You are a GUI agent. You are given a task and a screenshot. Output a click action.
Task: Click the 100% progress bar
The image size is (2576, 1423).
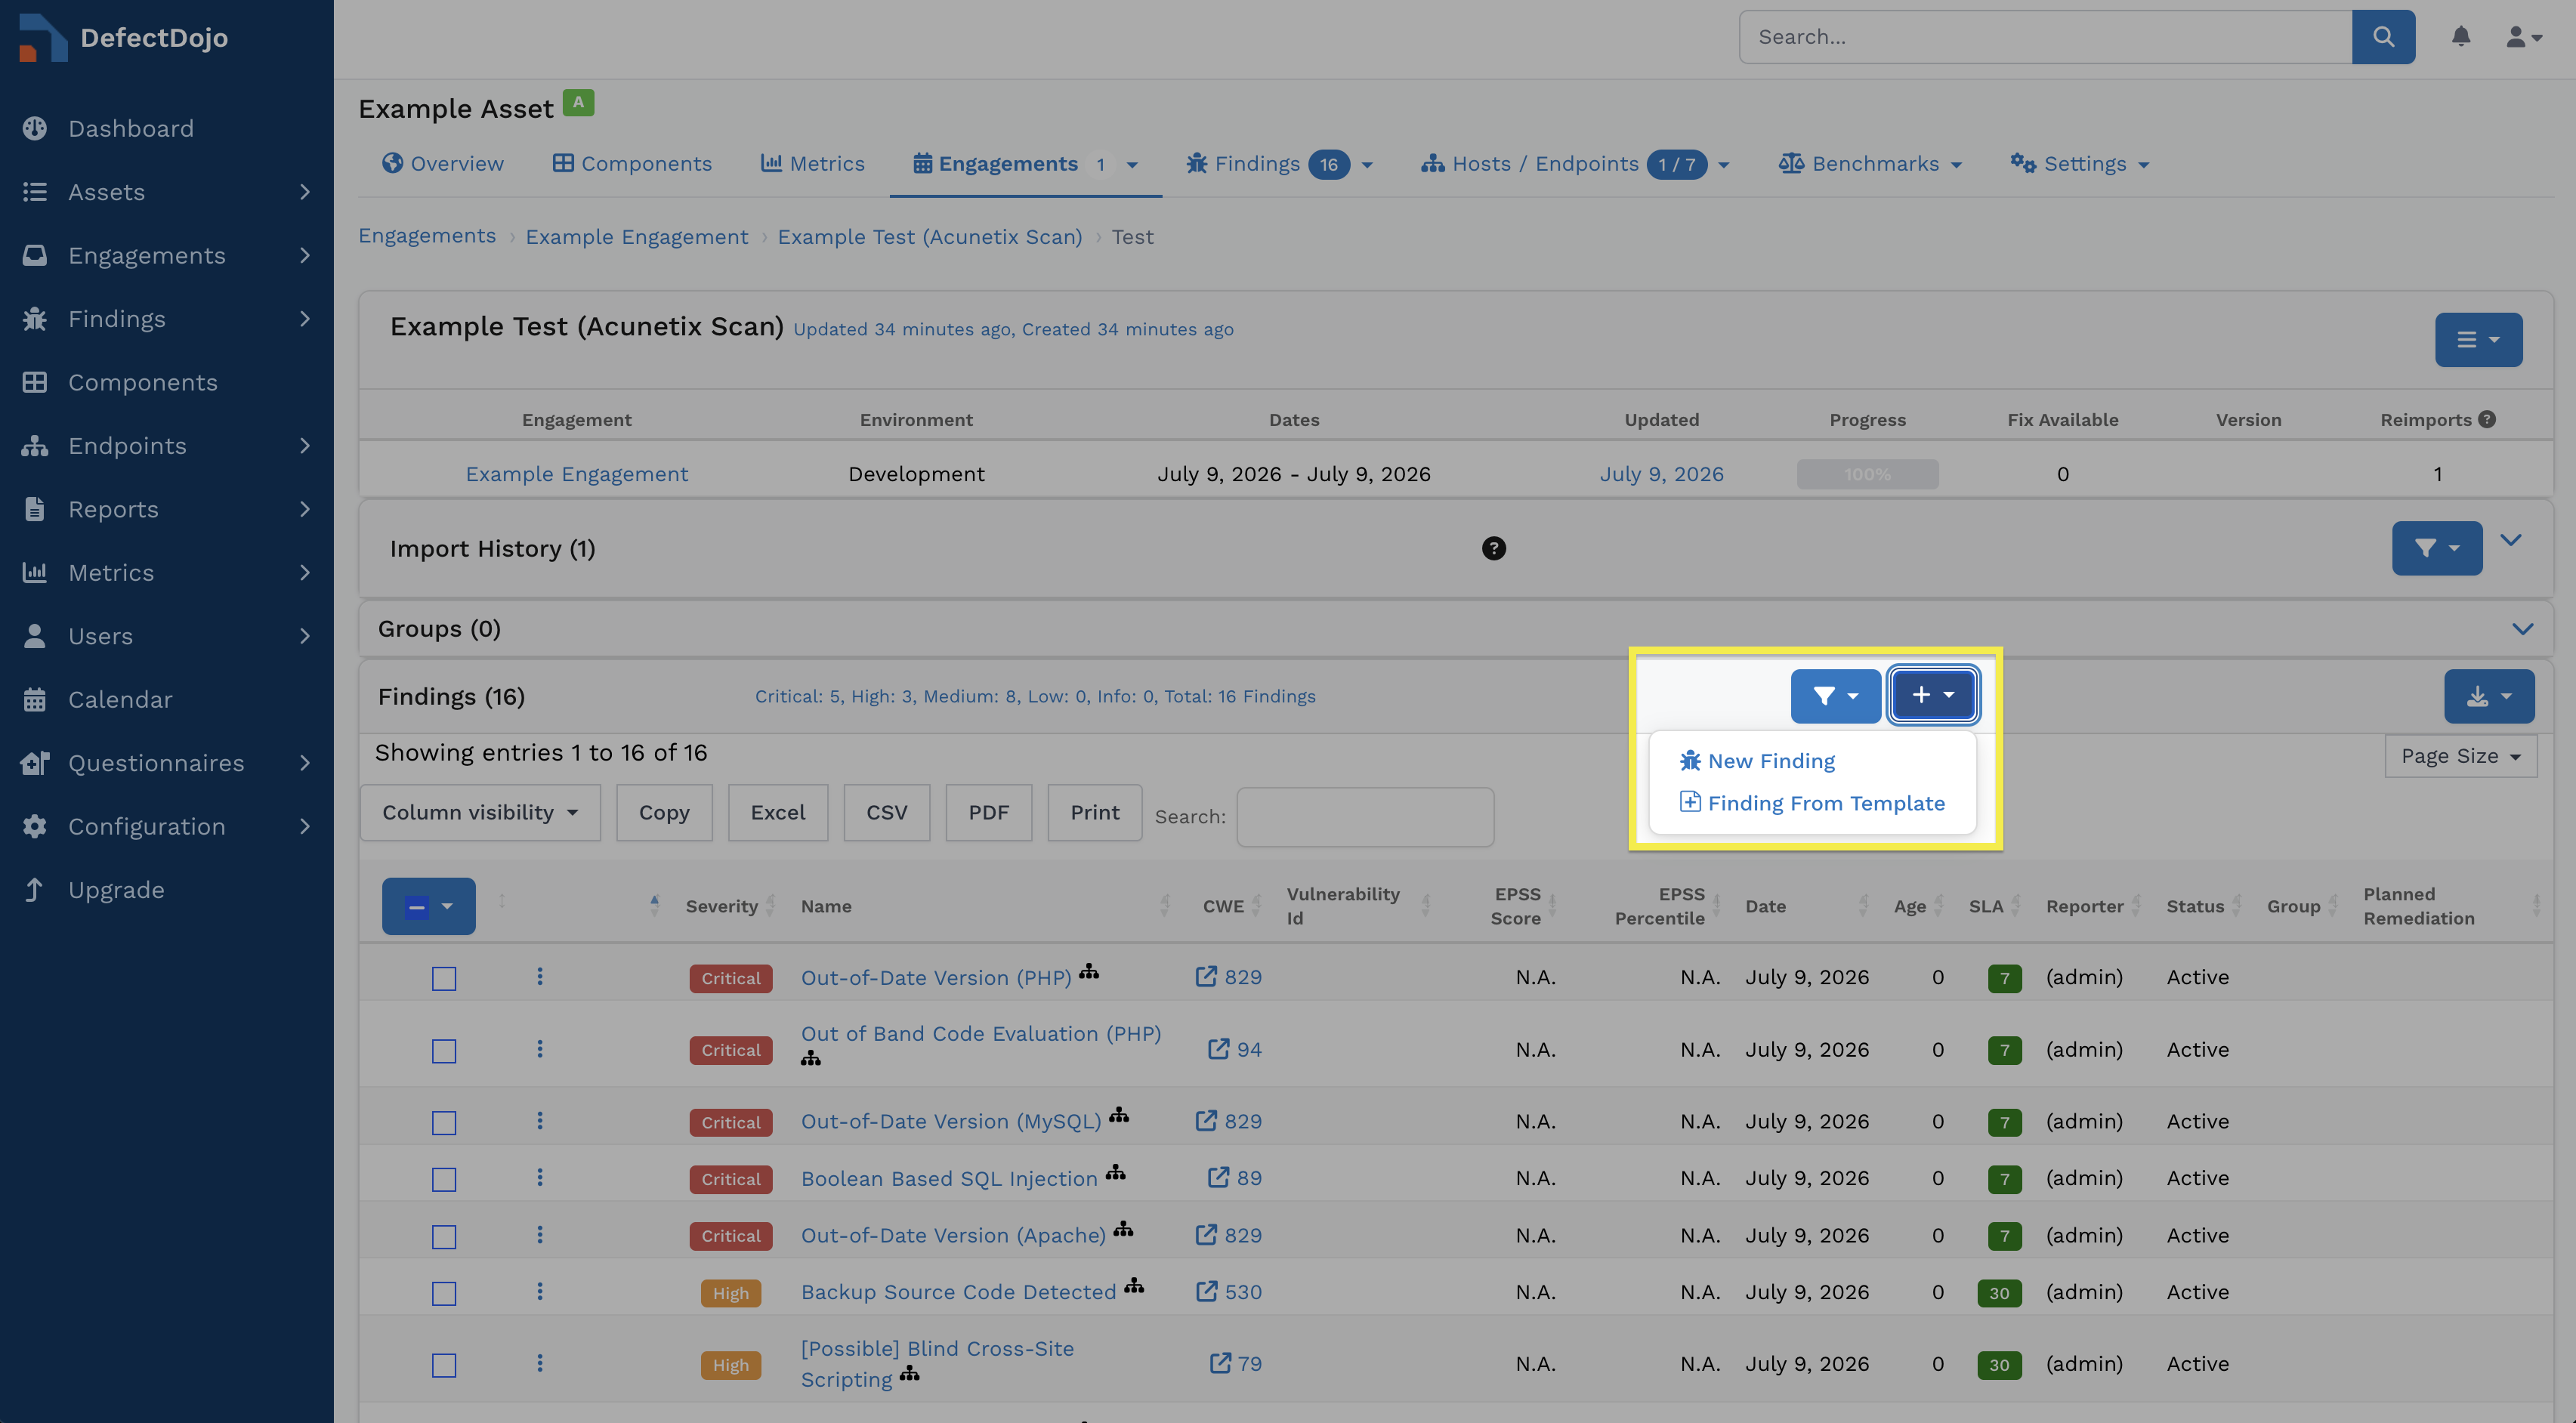tap(1867, 474)
